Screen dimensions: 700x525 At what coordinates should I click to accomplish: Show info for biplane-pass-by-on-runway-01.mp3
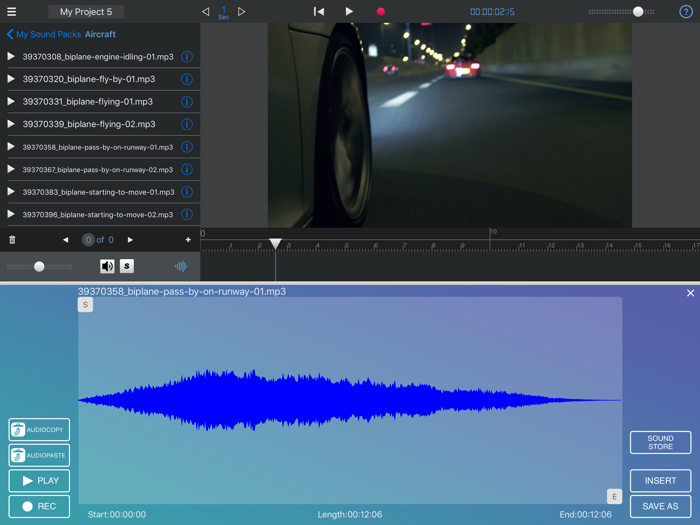(x=187, y=147)
